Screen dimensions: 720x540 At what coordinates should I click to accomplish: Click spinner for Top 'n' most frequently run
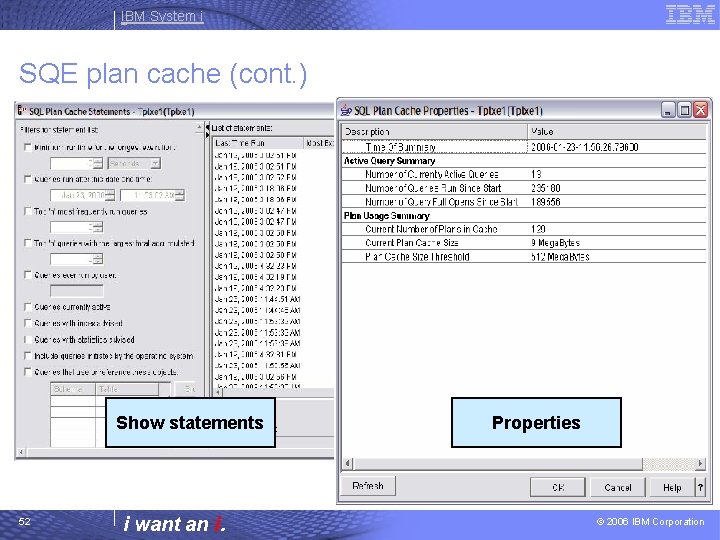98,227
